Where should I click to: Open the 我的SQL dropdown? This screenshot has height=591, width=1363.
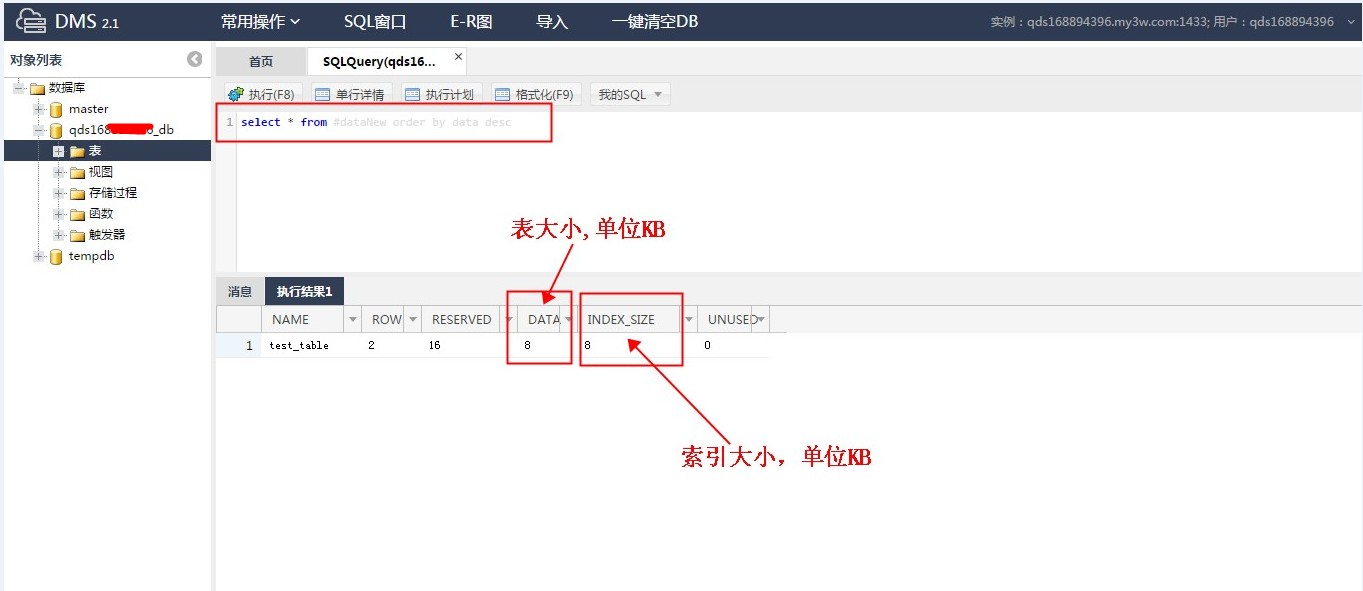630,94
